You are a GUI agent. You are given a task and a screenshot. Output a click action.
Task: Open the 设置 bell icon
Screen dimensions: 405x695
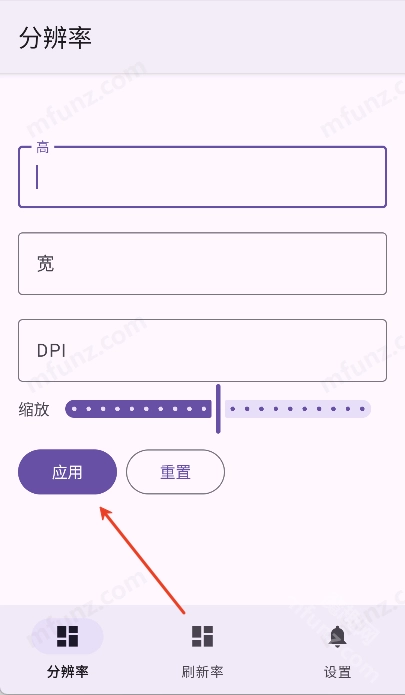(x=337, y=637)
